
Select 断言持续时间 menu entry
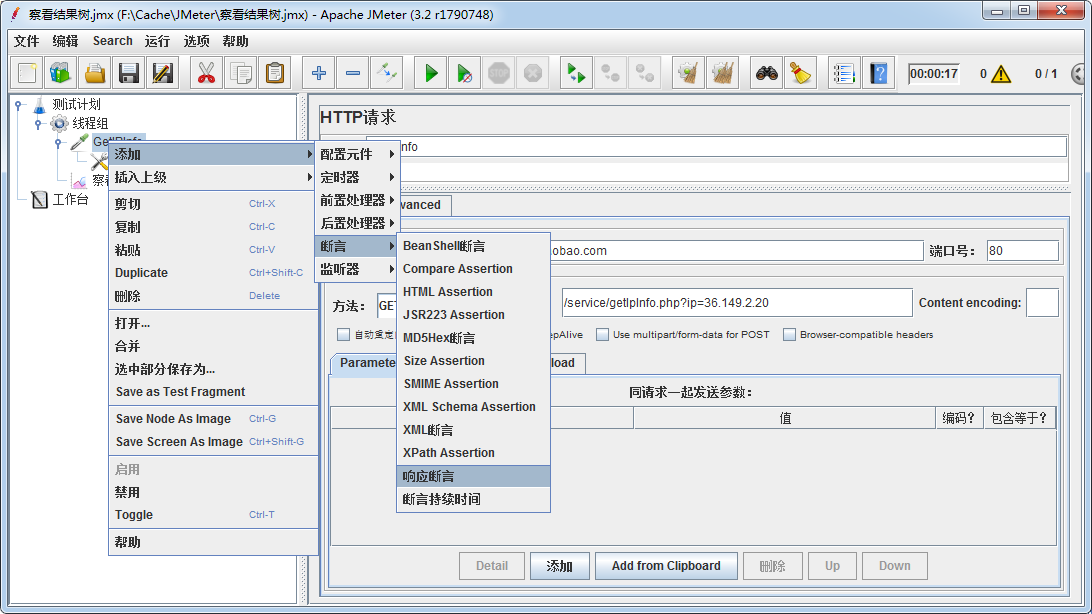click(474, 499)
